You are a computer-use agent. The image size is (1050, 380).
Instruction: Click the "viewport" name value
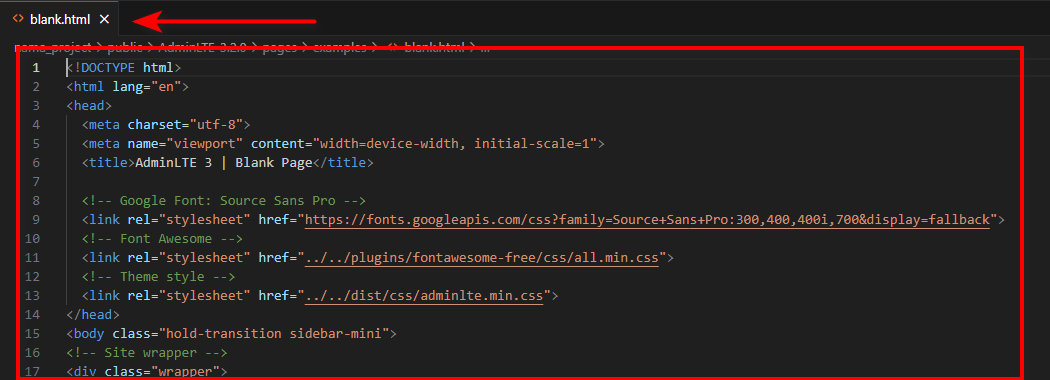click(205, 143)
